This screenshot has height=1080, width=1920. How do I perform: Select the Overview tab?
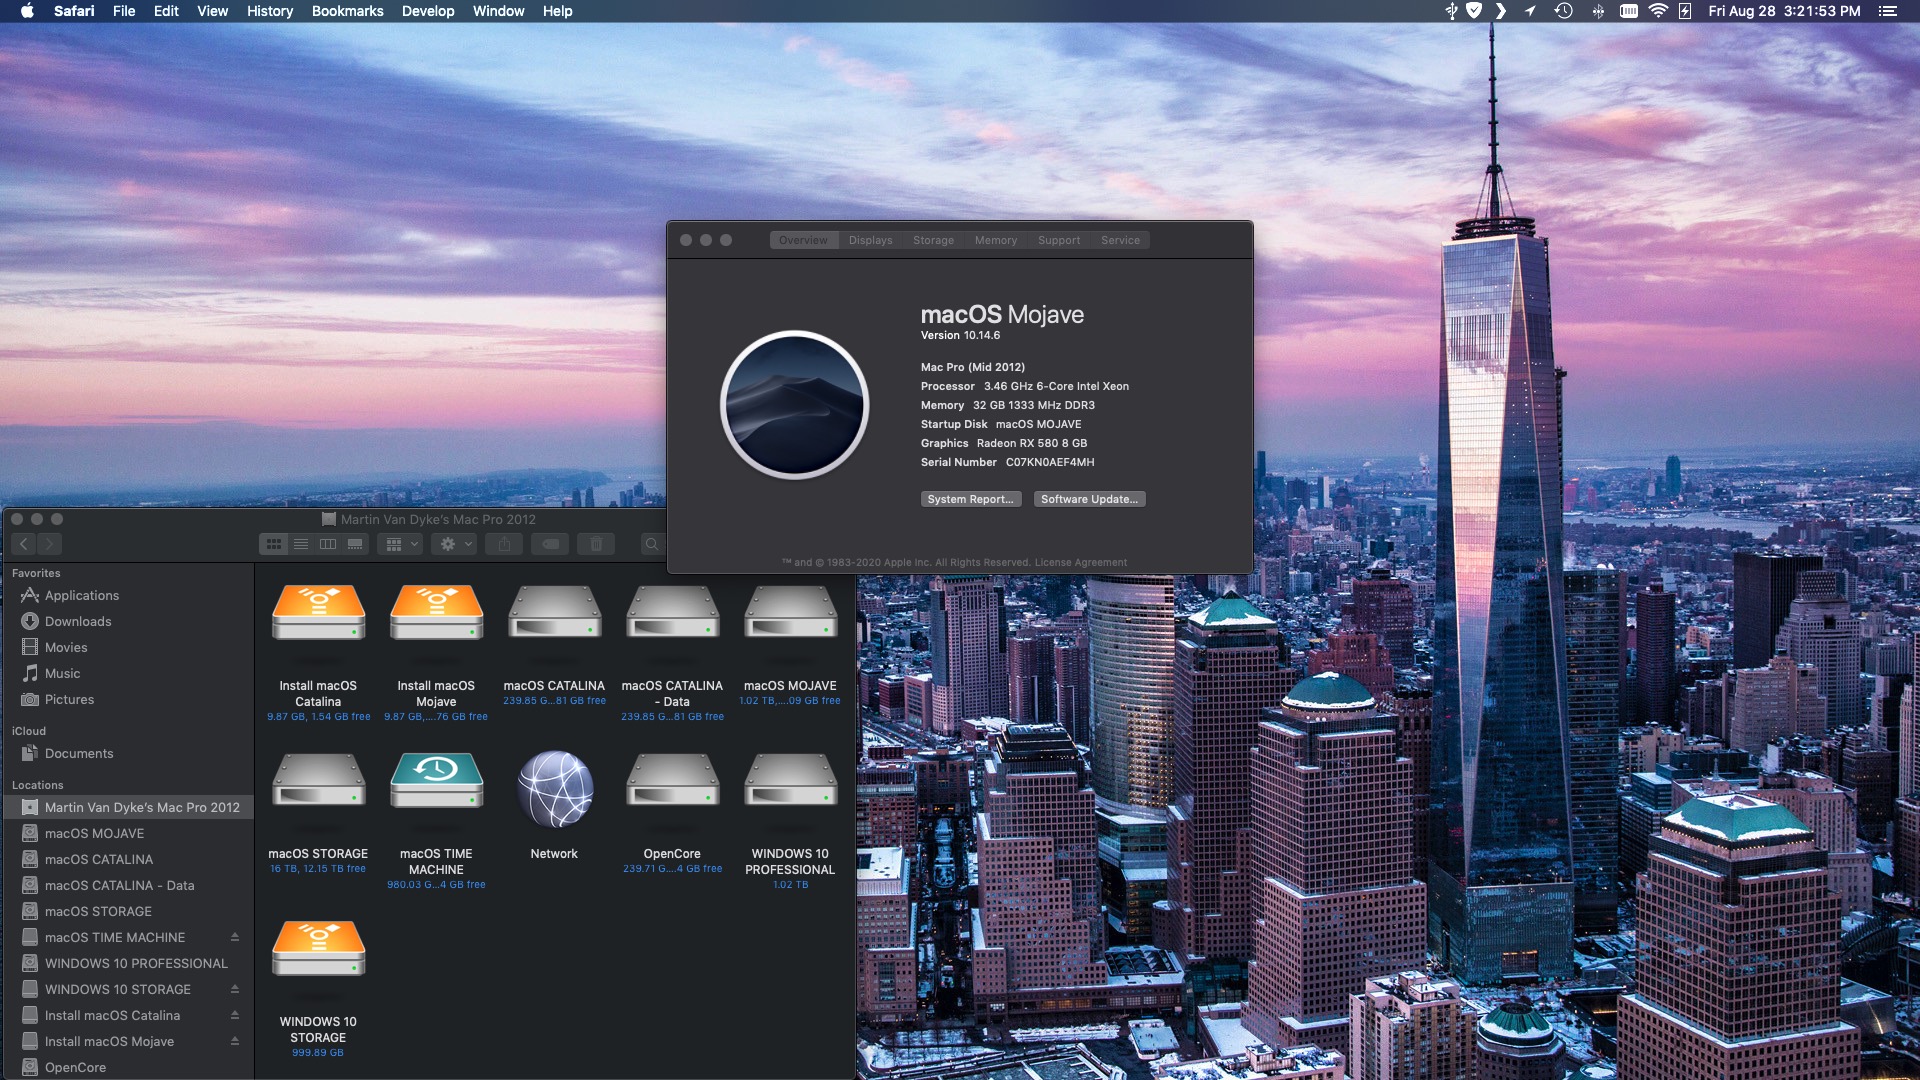803,240
